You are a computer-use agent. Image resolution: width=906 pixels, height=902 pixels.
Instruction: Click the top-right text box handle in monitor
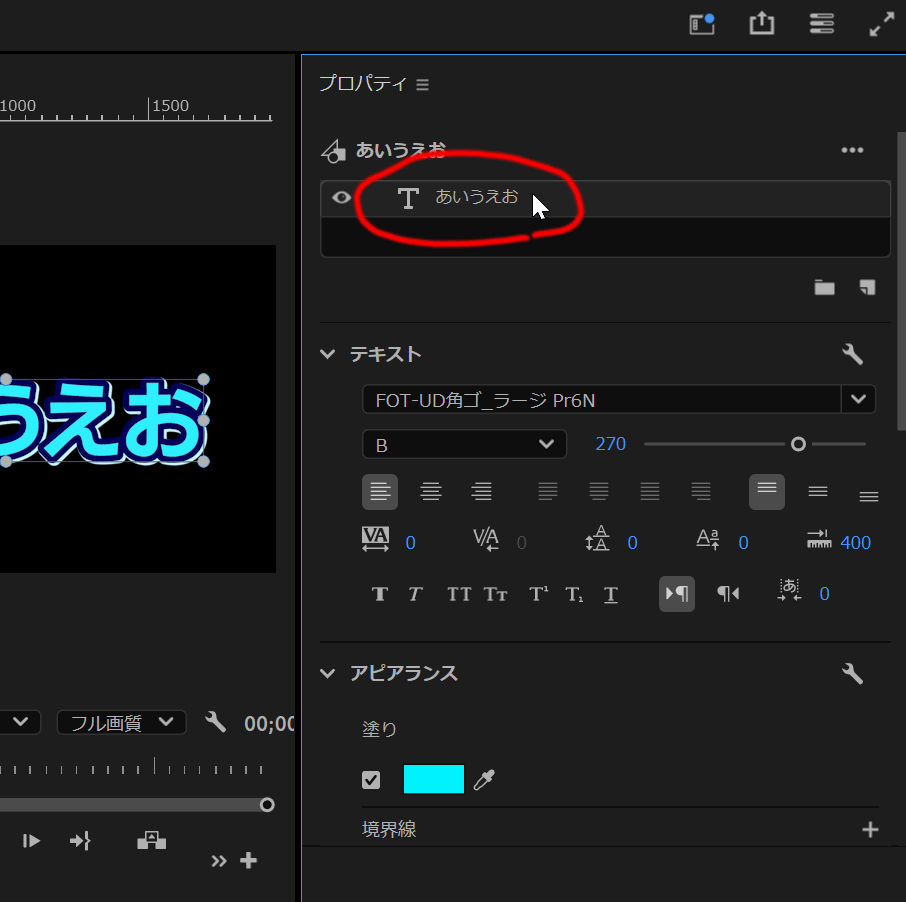[203, 379]
